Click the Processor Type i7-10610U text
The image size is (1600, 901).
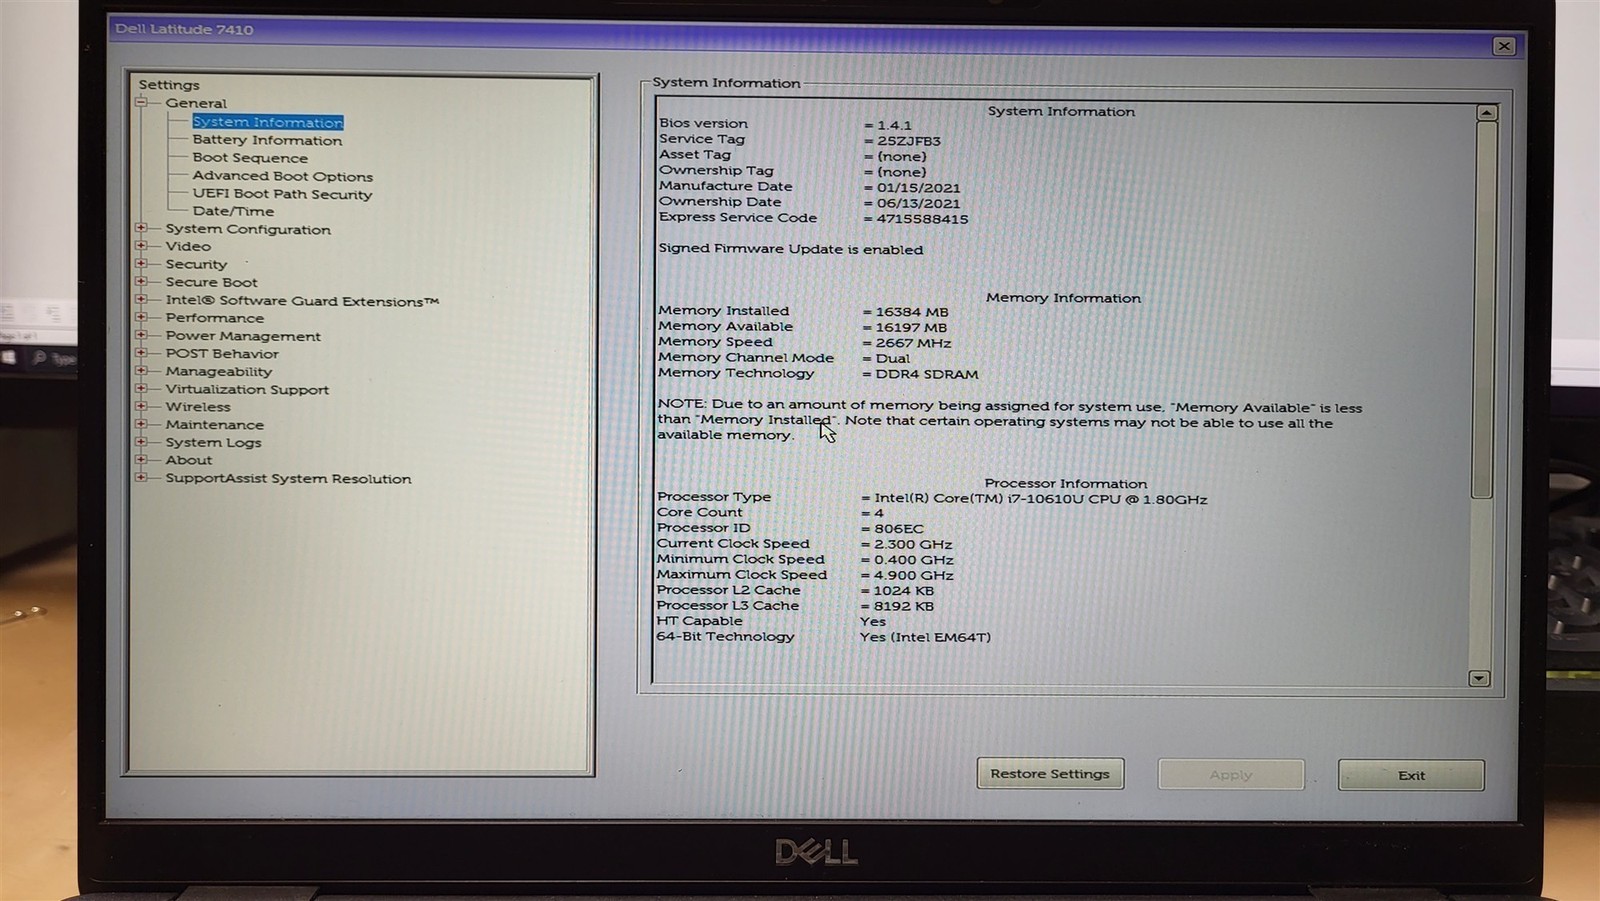(x=1040, y=499)
